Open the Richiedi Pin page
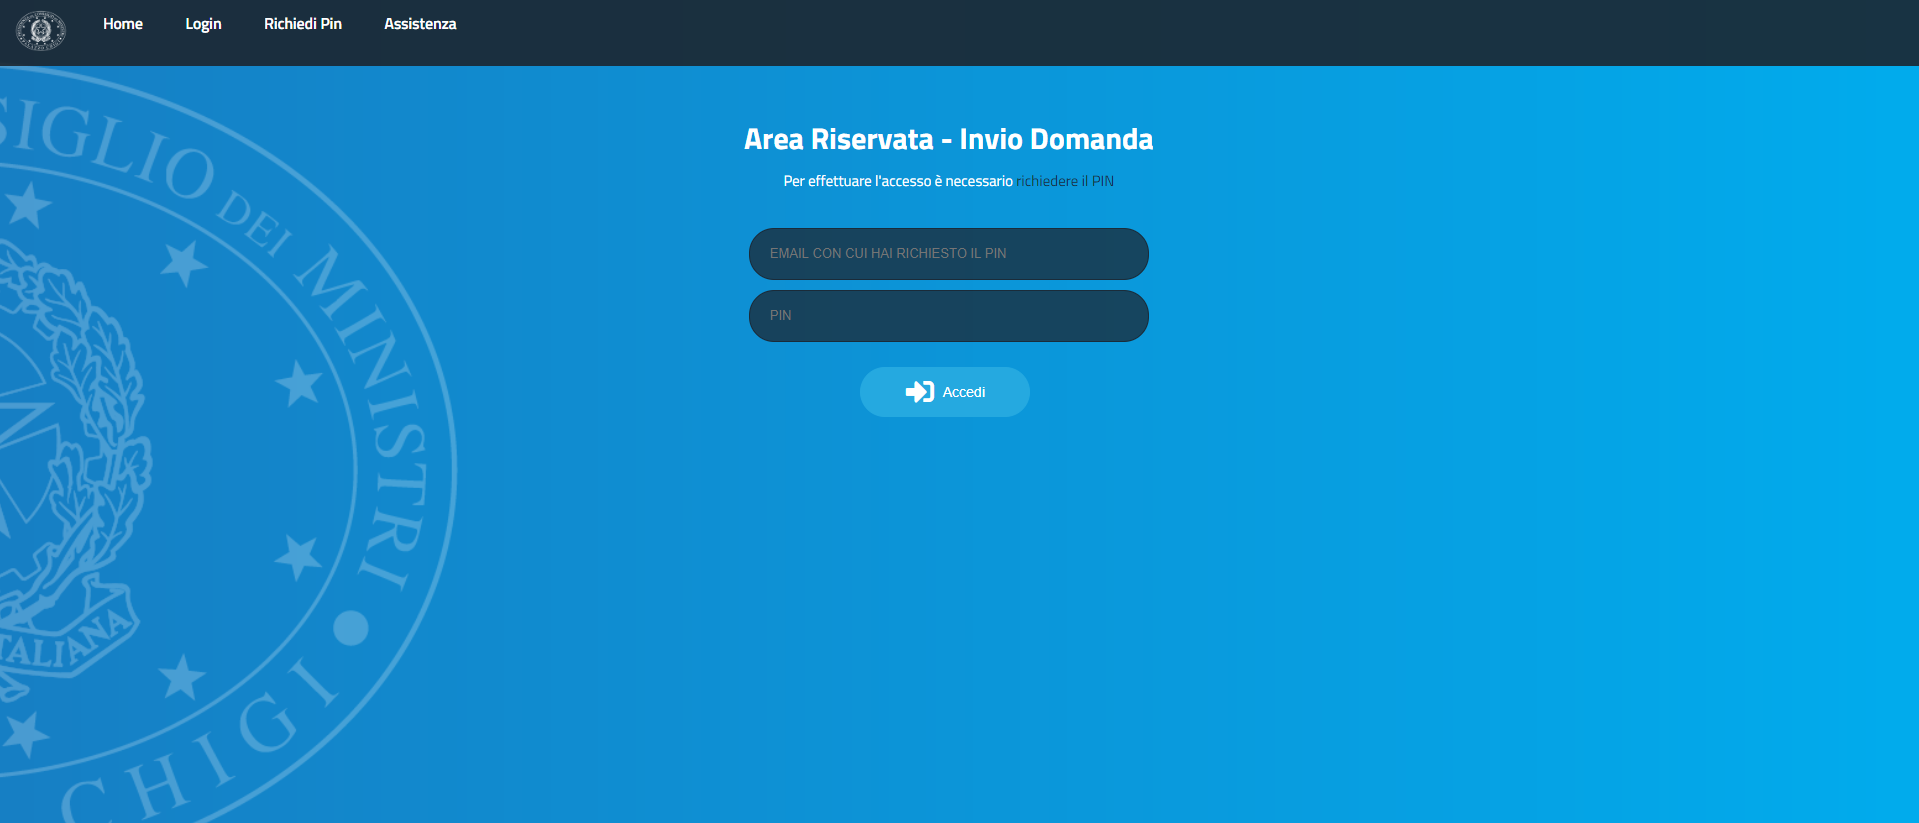 [x=303, y=24]
